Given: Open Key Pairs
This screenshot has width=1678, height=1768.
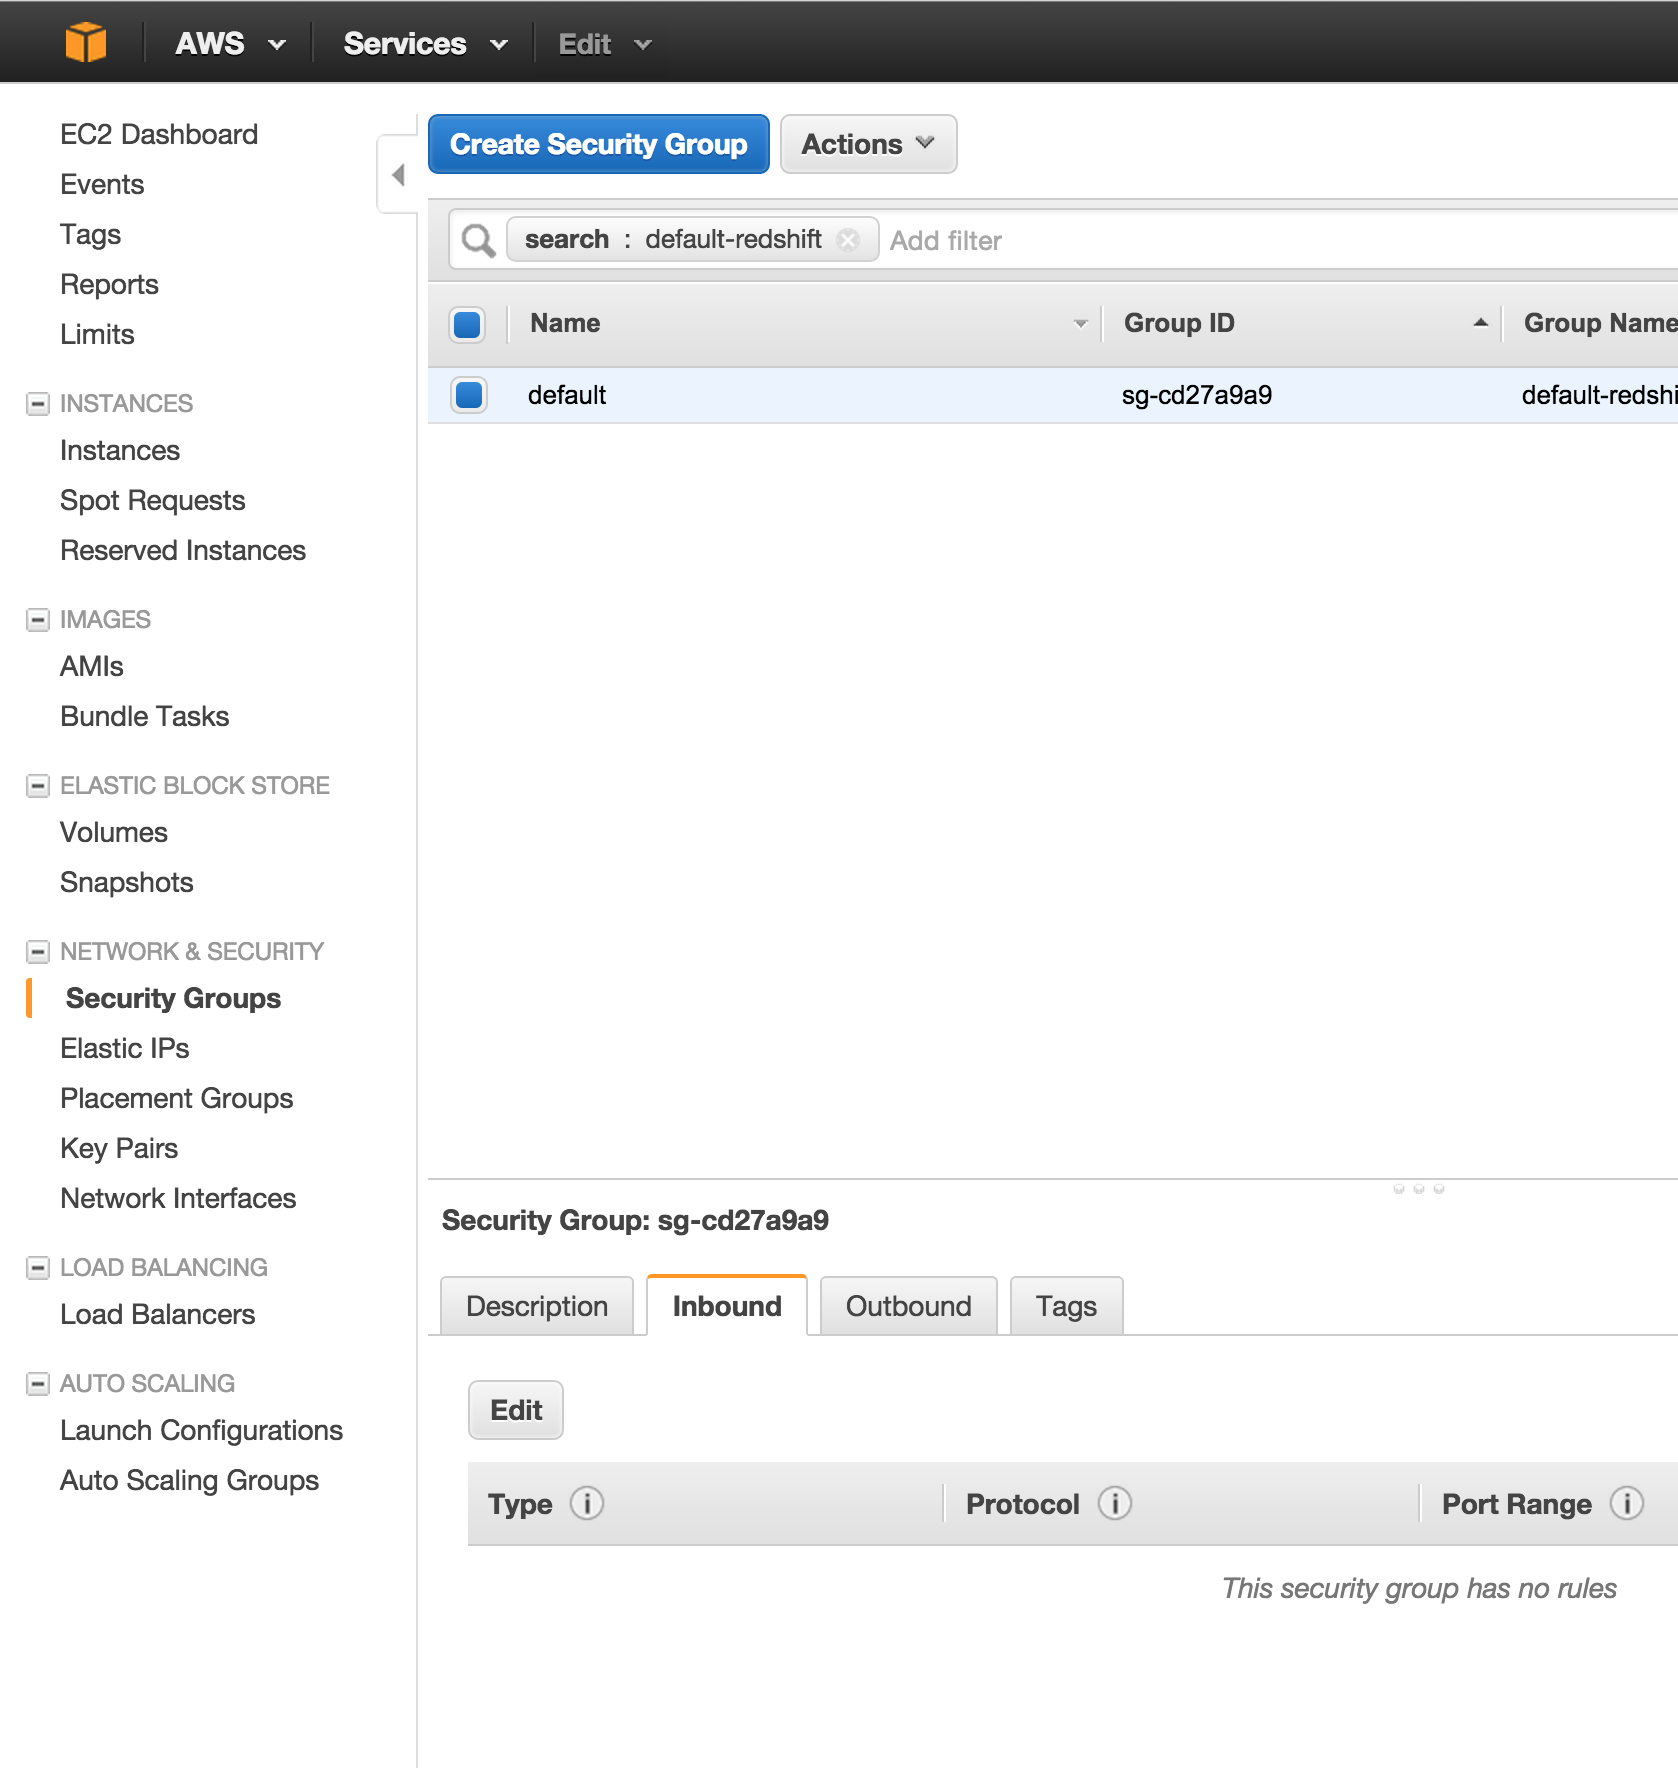Looking at the screenshot, I should tap(119, 1148).
